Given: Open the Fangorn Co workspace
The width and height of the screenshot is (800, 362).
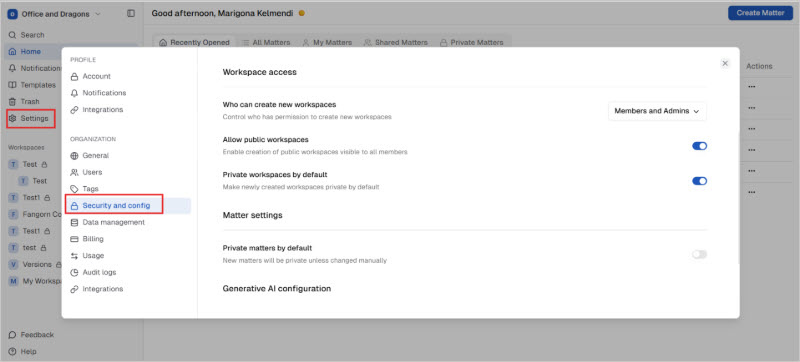Looking at the screenshot, I should [x=36, y=214].
